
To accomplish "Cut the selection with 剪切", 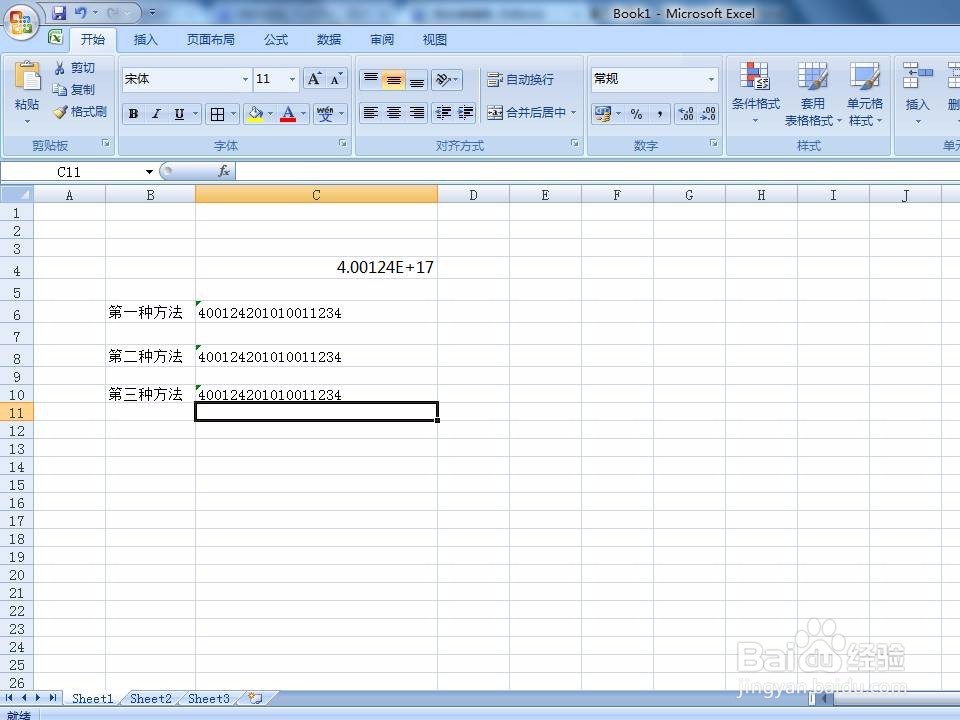I will click(75, 68).
